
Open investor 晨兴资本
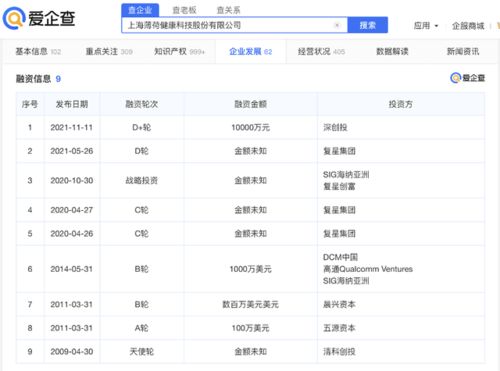pyautogui.click(x=339, y=304)
